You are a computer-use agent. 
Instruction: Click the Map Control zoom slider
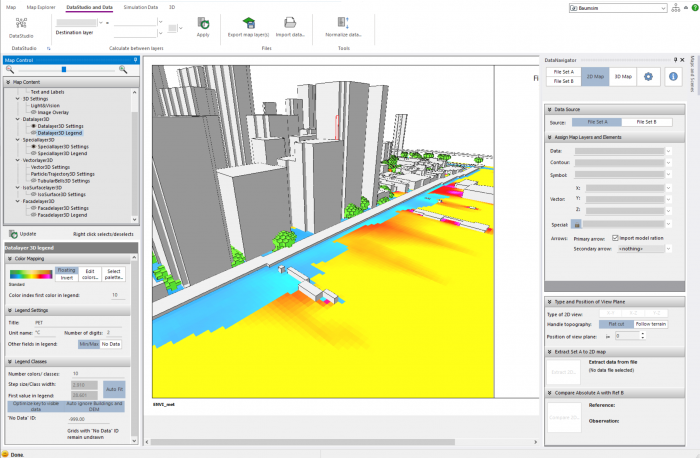[x=63, y=69]
